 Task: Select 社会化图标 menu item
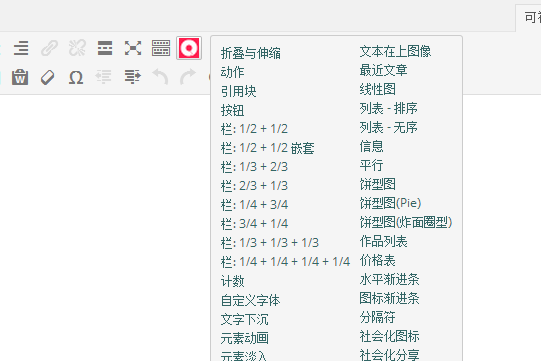[x=389, y=336]
